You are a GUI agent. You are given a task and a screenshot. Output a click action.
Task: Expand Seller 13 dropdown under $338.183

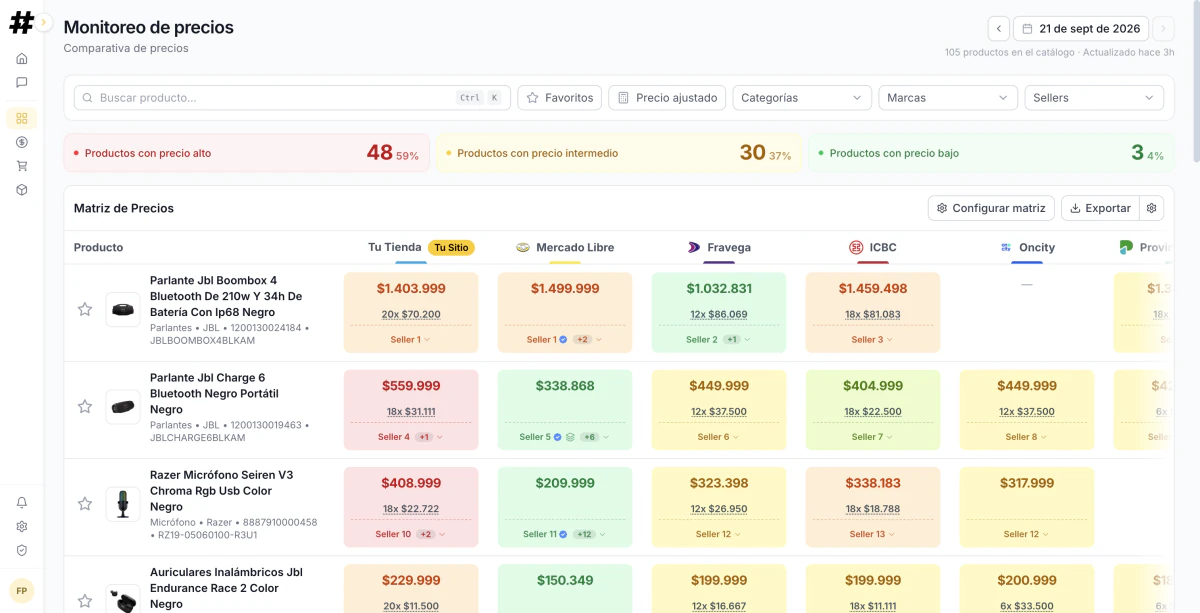(x=873, y=534)
